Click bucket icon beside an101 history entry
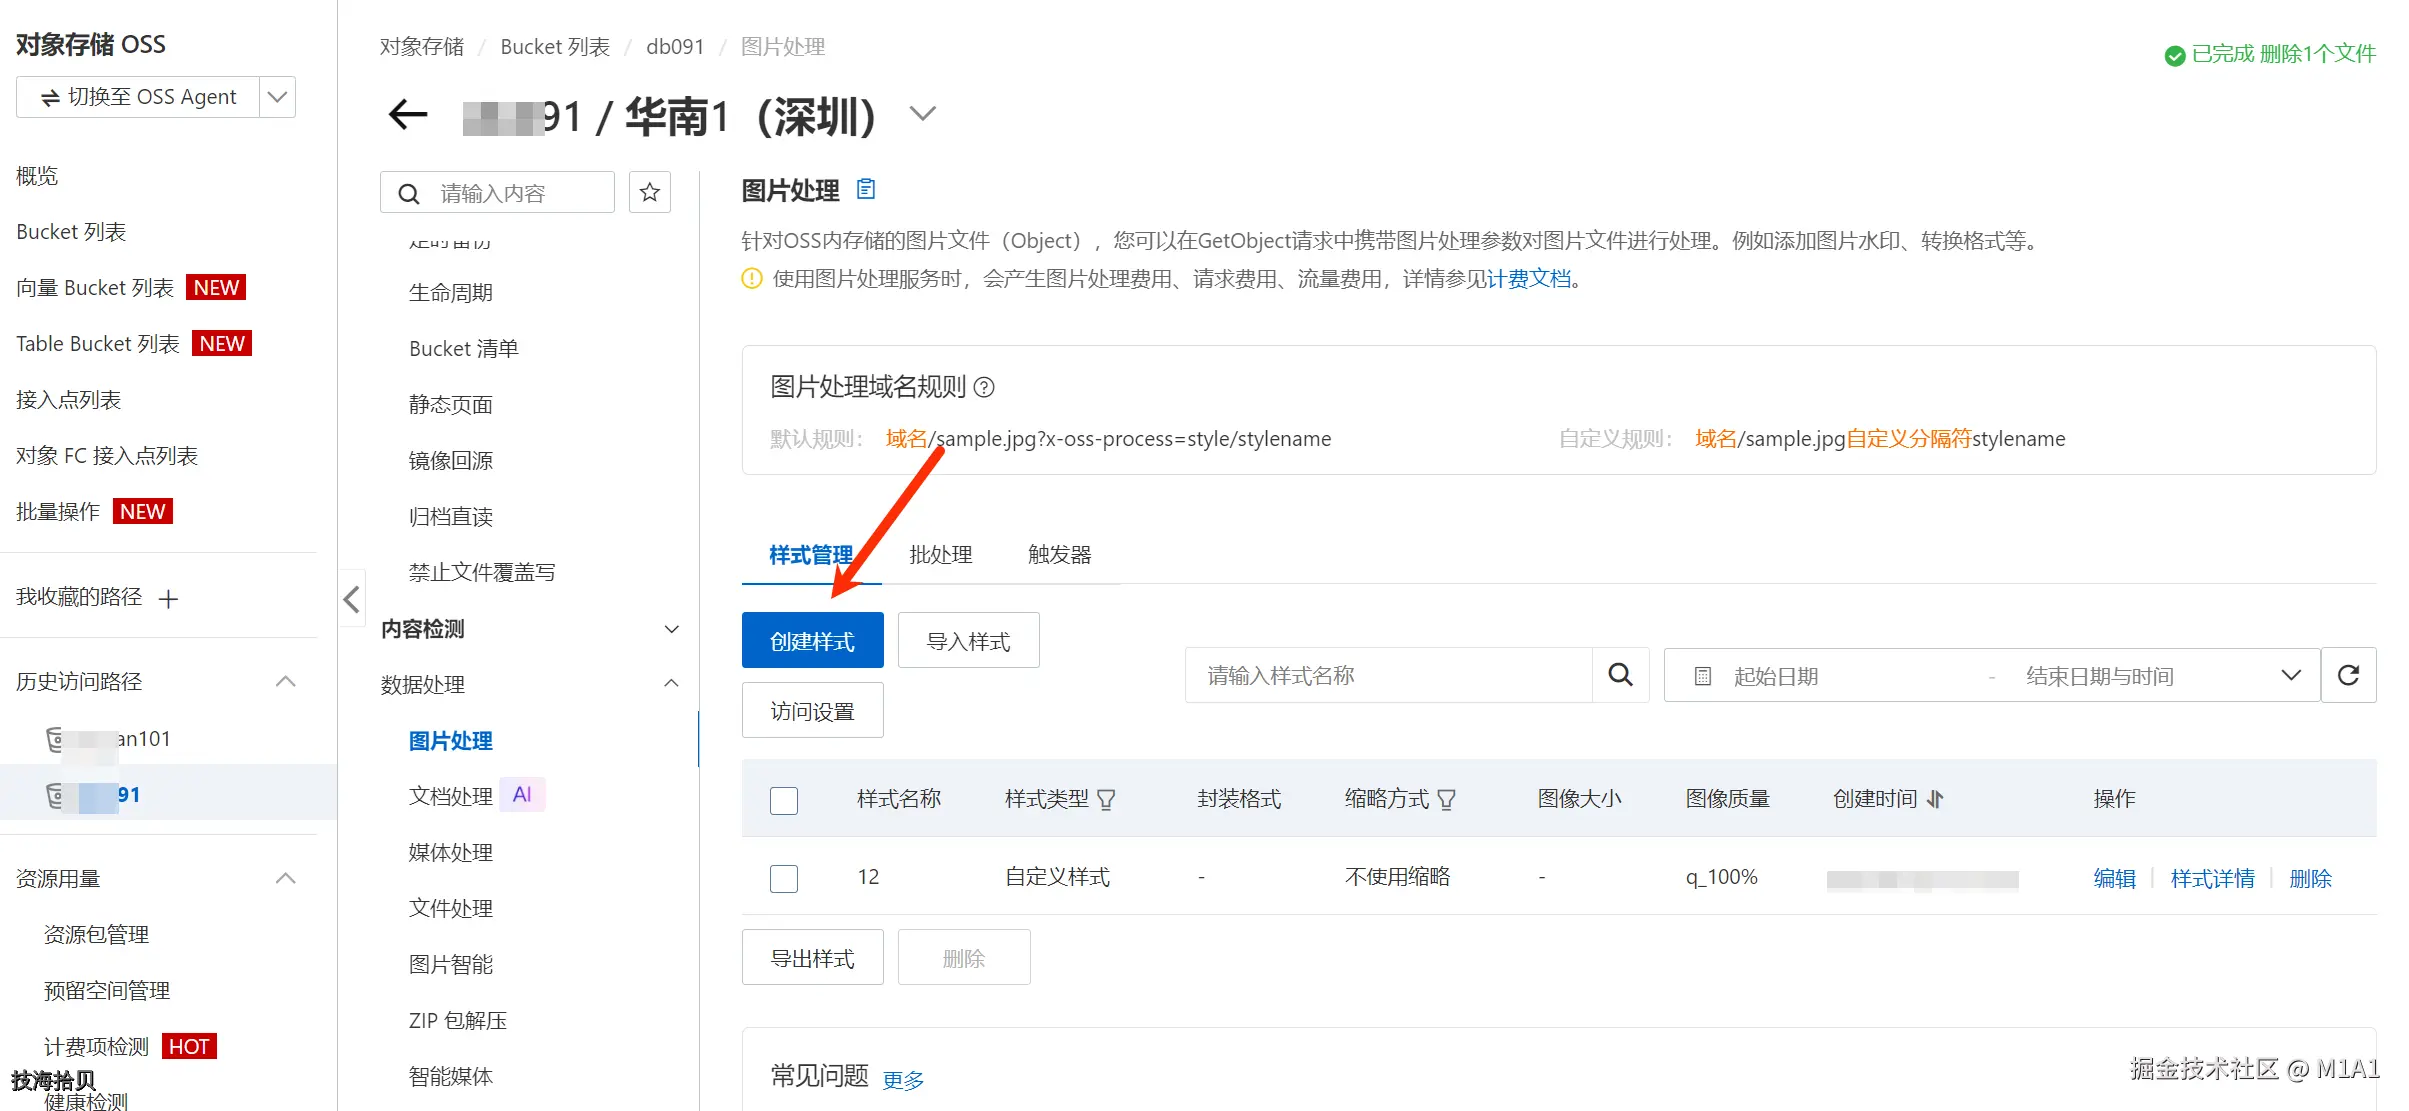The width and height of the screenshot is (2409, 1111). pyautogui.click(x=56, y=739)
